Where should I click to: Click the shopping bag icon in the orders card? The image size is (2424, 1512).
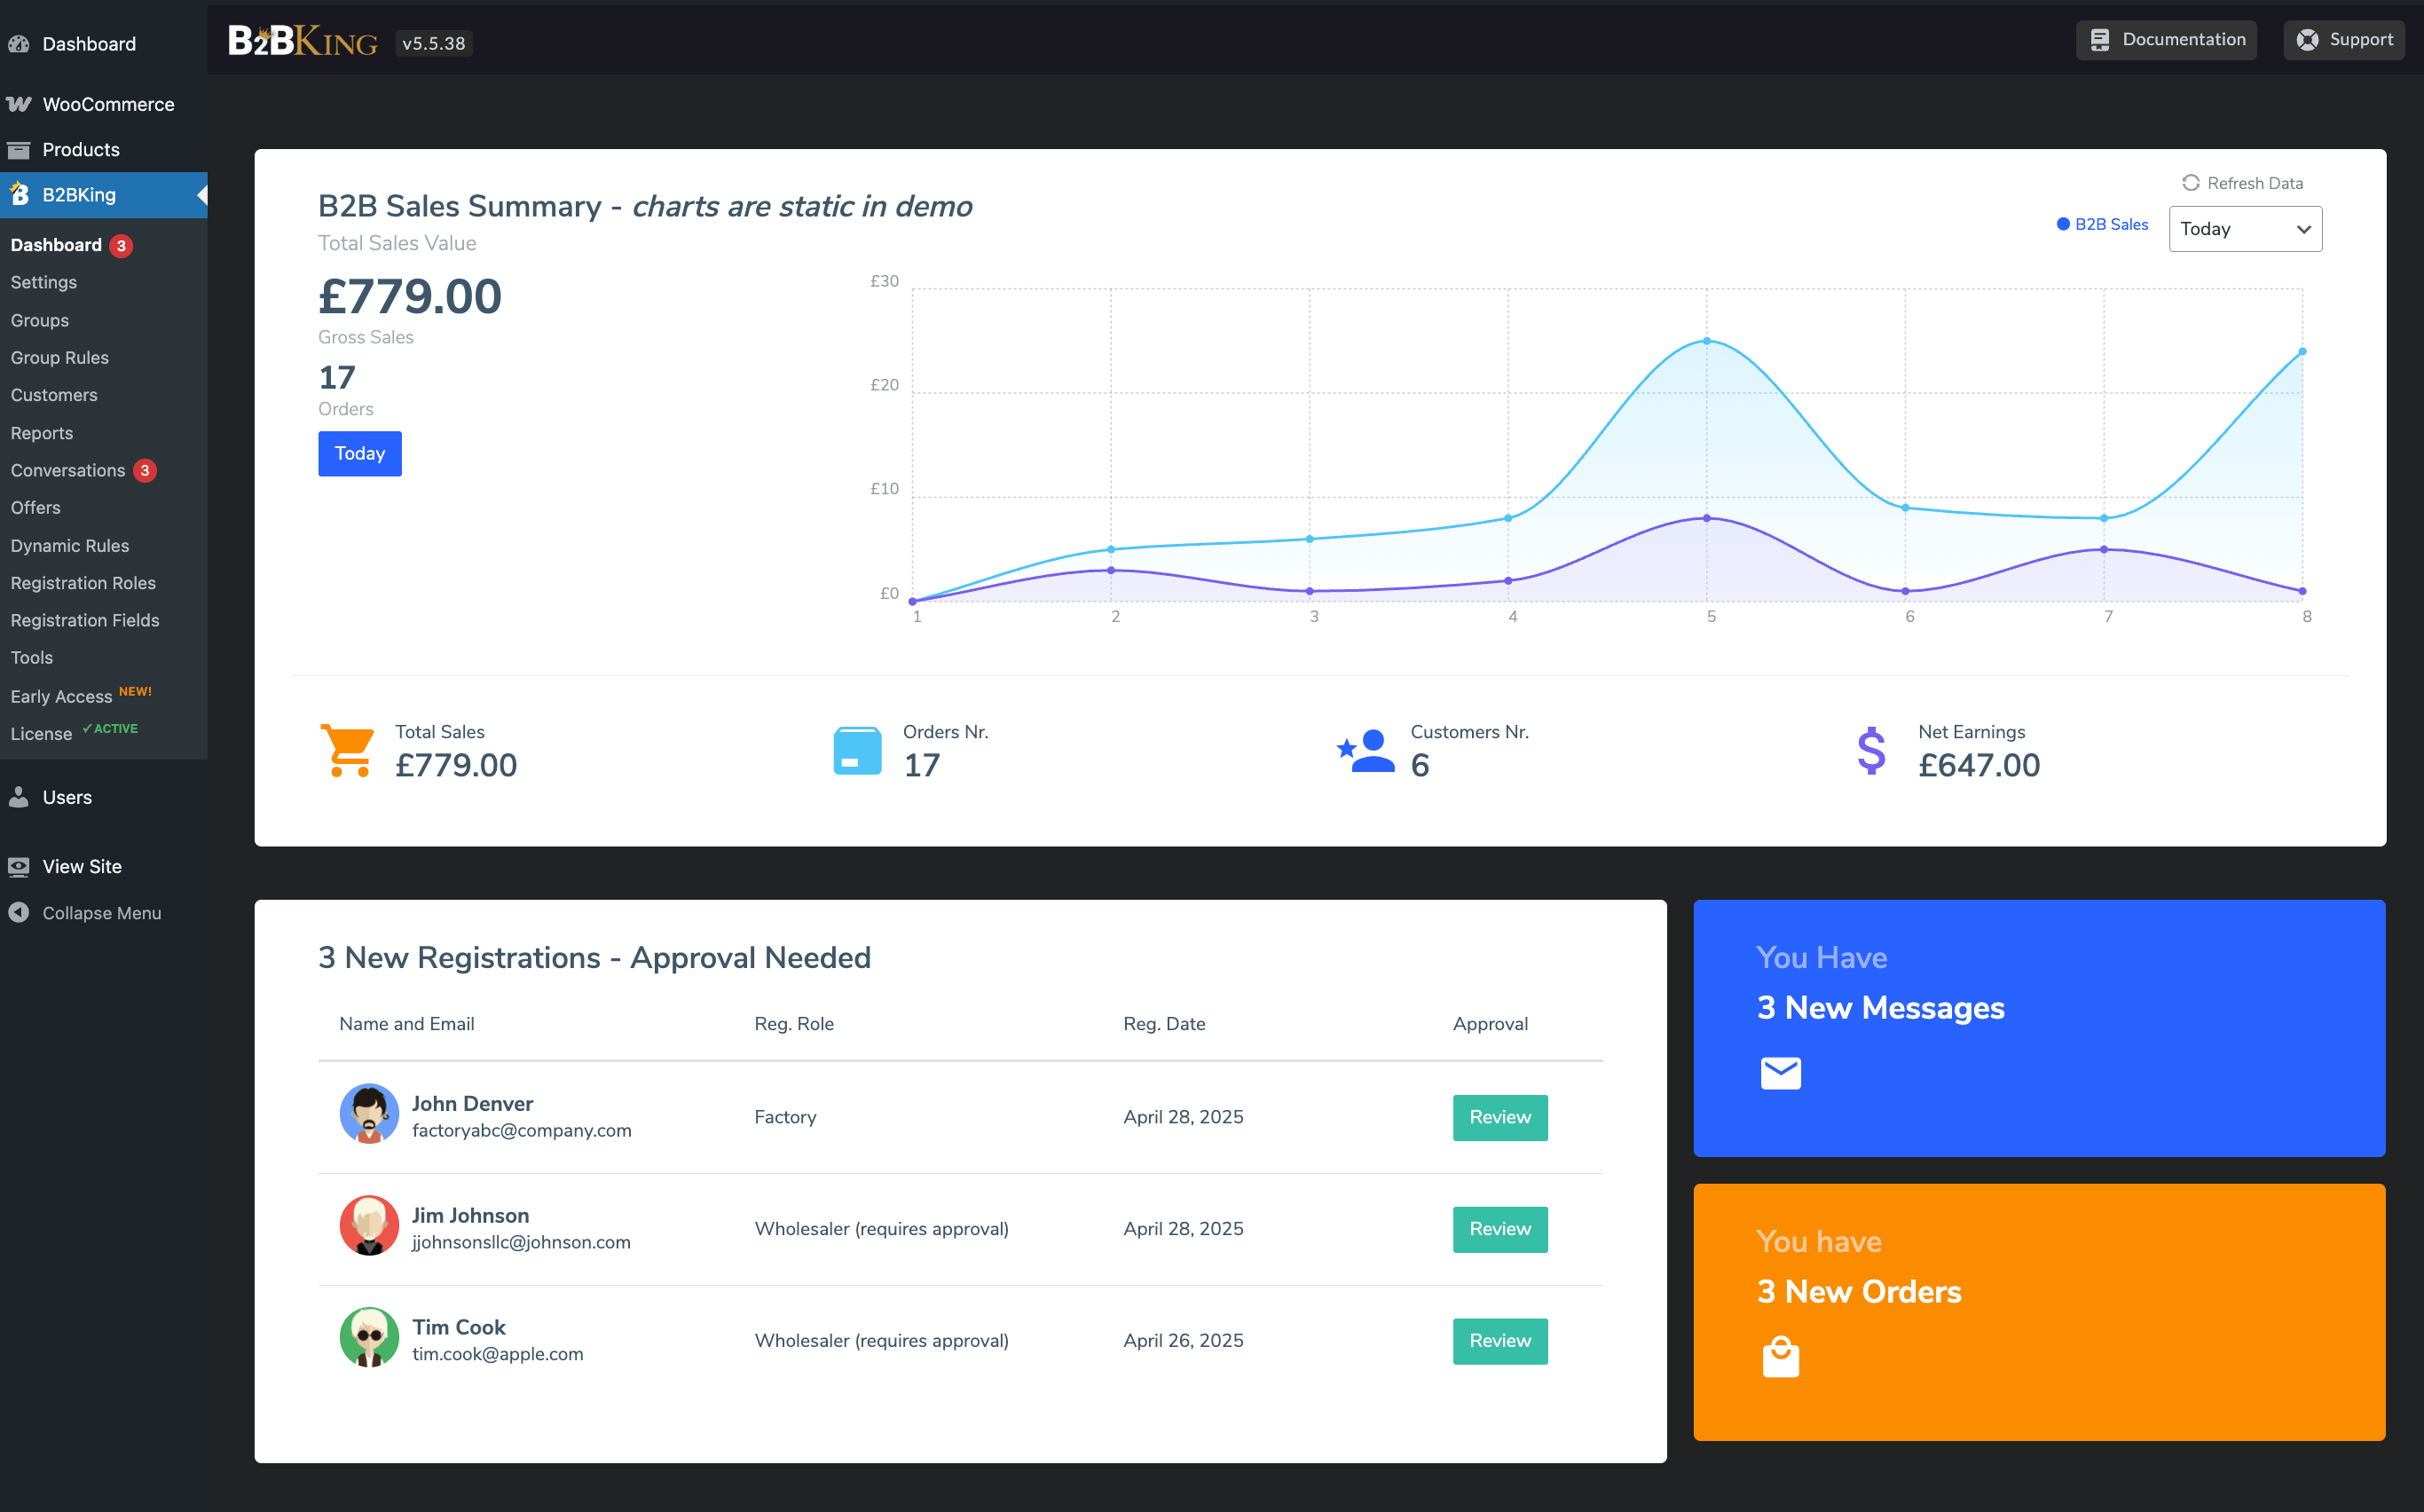click(x=1780, y=1357)
